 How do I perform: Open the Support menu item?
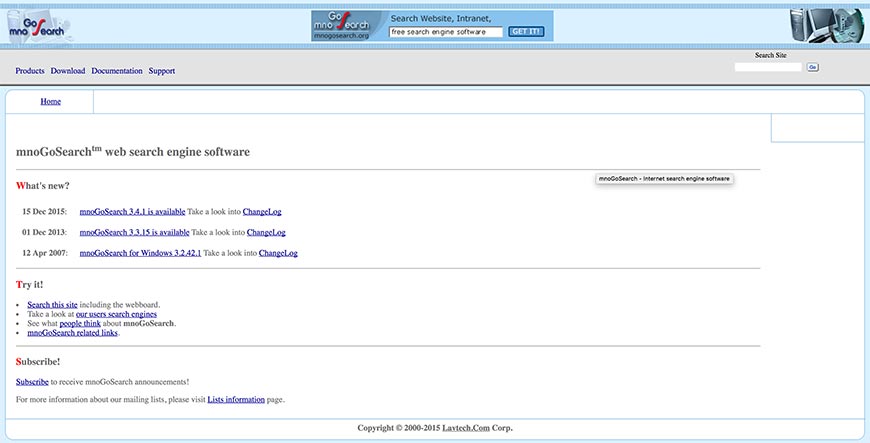coord(162,71)
